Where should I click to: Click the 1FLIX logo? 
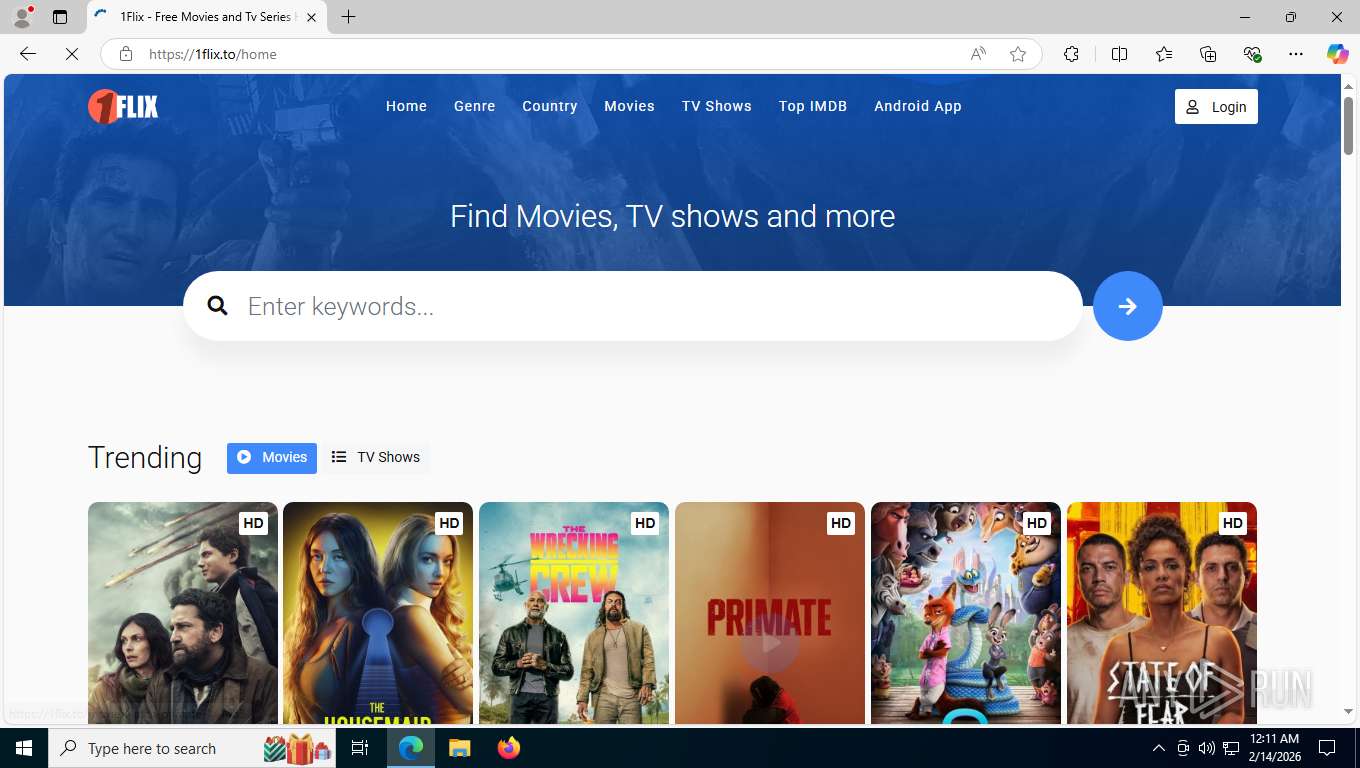(123, 106)
